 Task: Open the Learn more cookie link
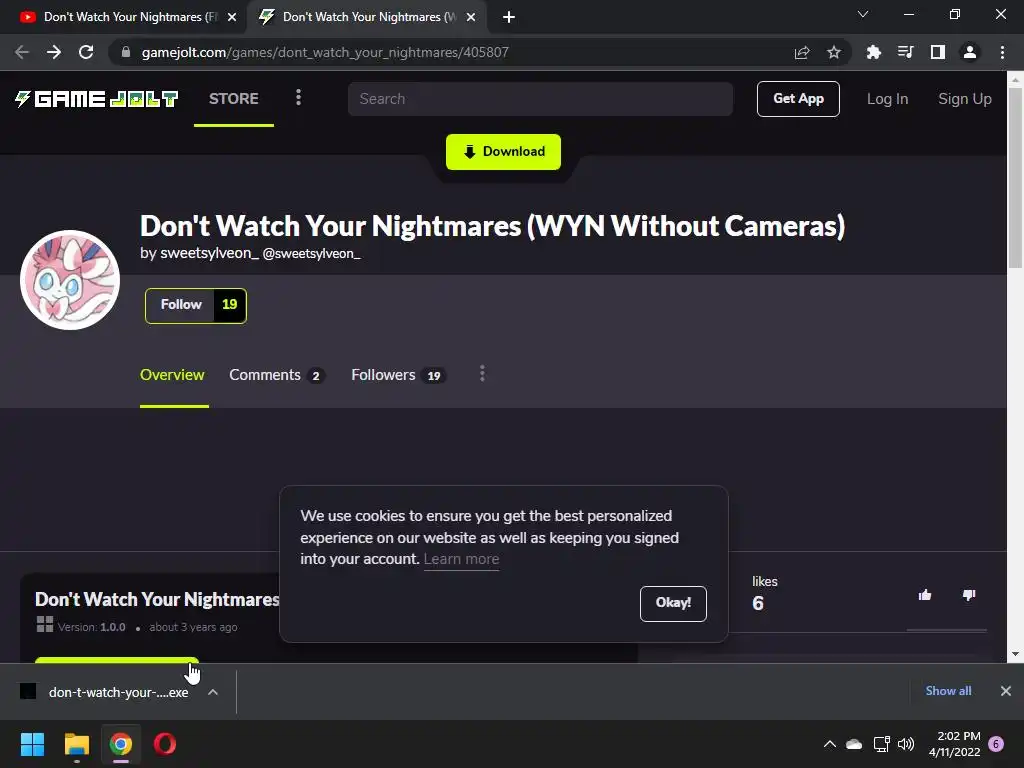(461, 559)
